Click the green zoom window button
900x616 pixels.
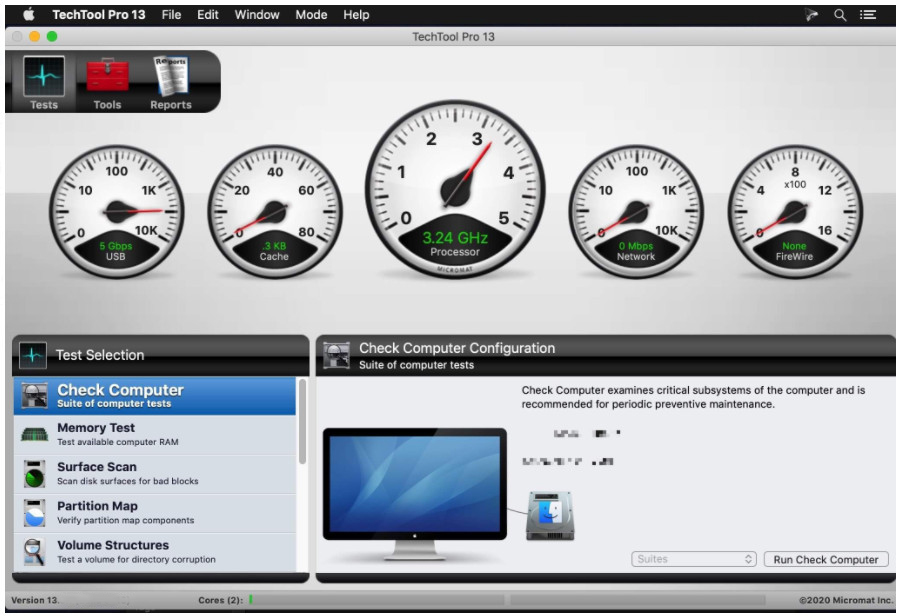click(52, 37)
